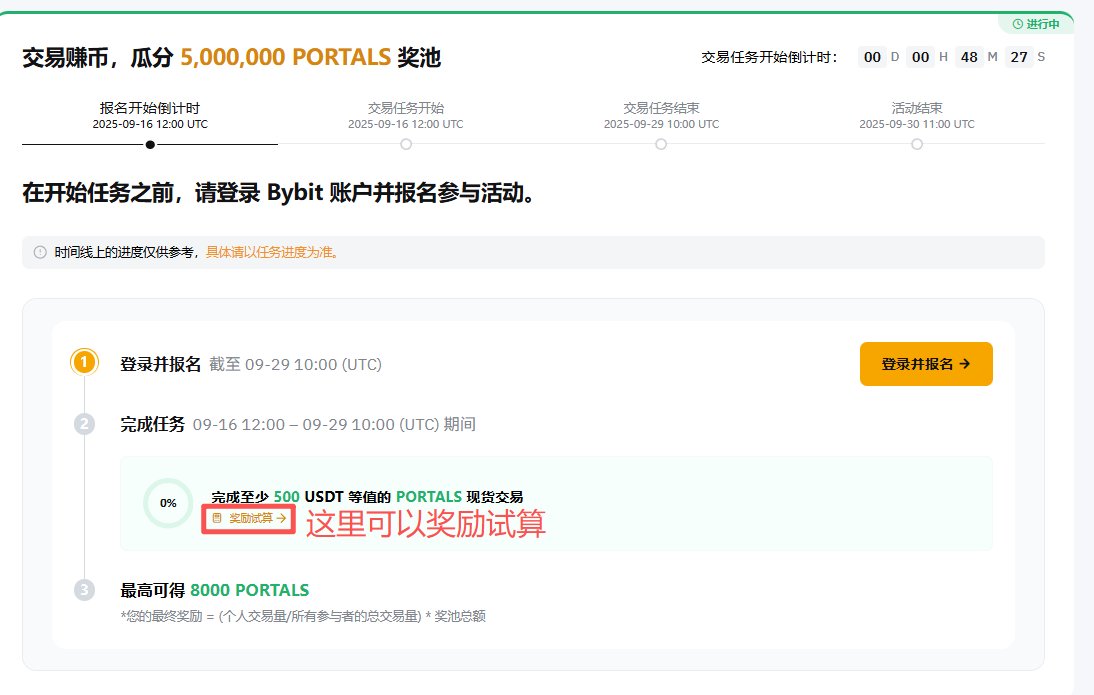The image size is (1094, 695).
Task: Click the 完成任务 step title
Action: coord(153,424)
